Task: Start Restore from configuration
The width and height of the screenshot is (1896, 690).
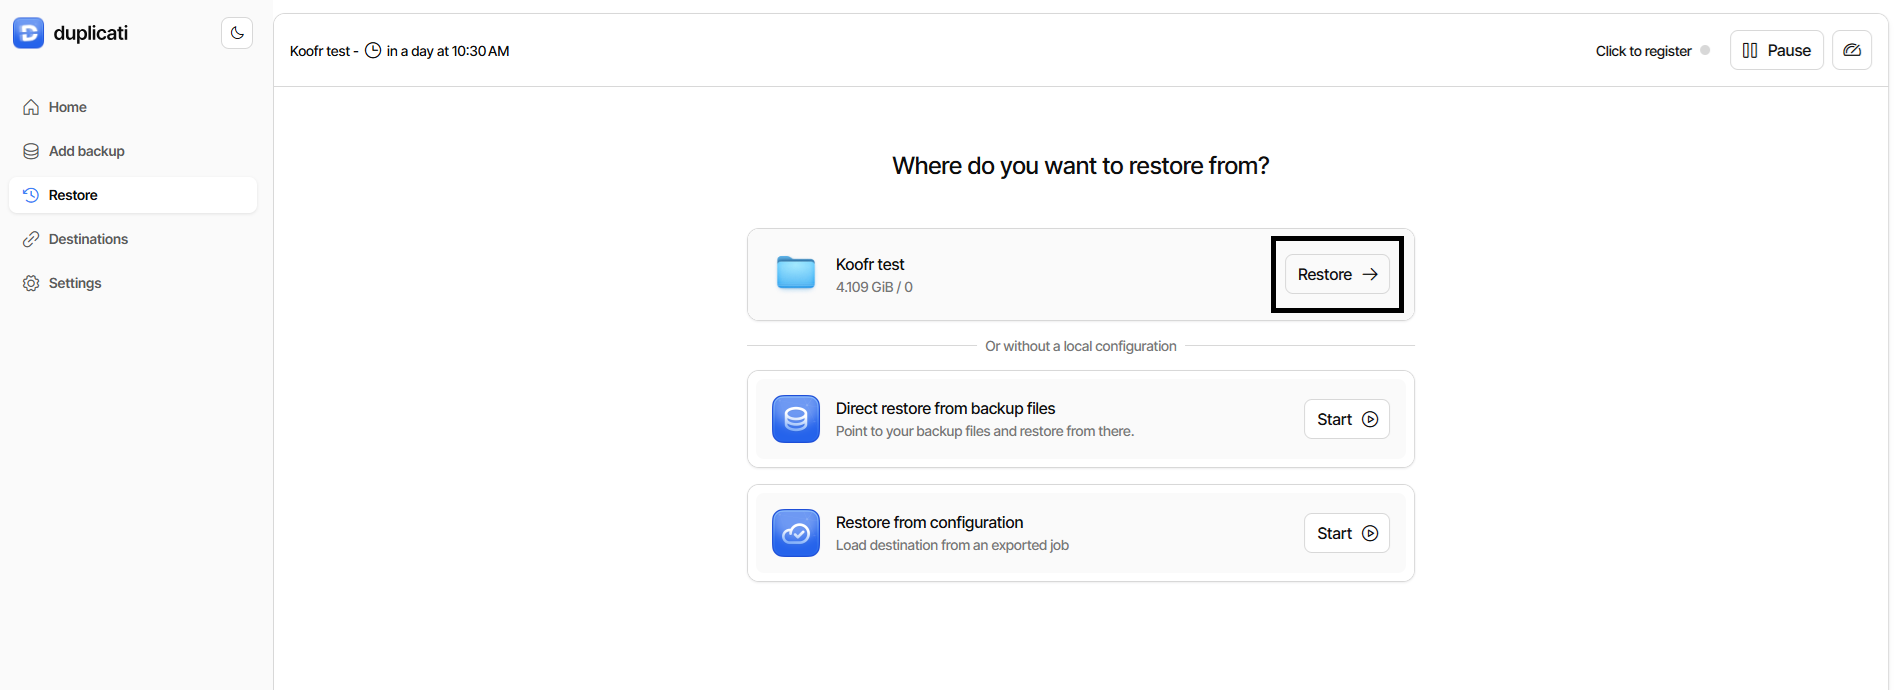Action: 1346,533
